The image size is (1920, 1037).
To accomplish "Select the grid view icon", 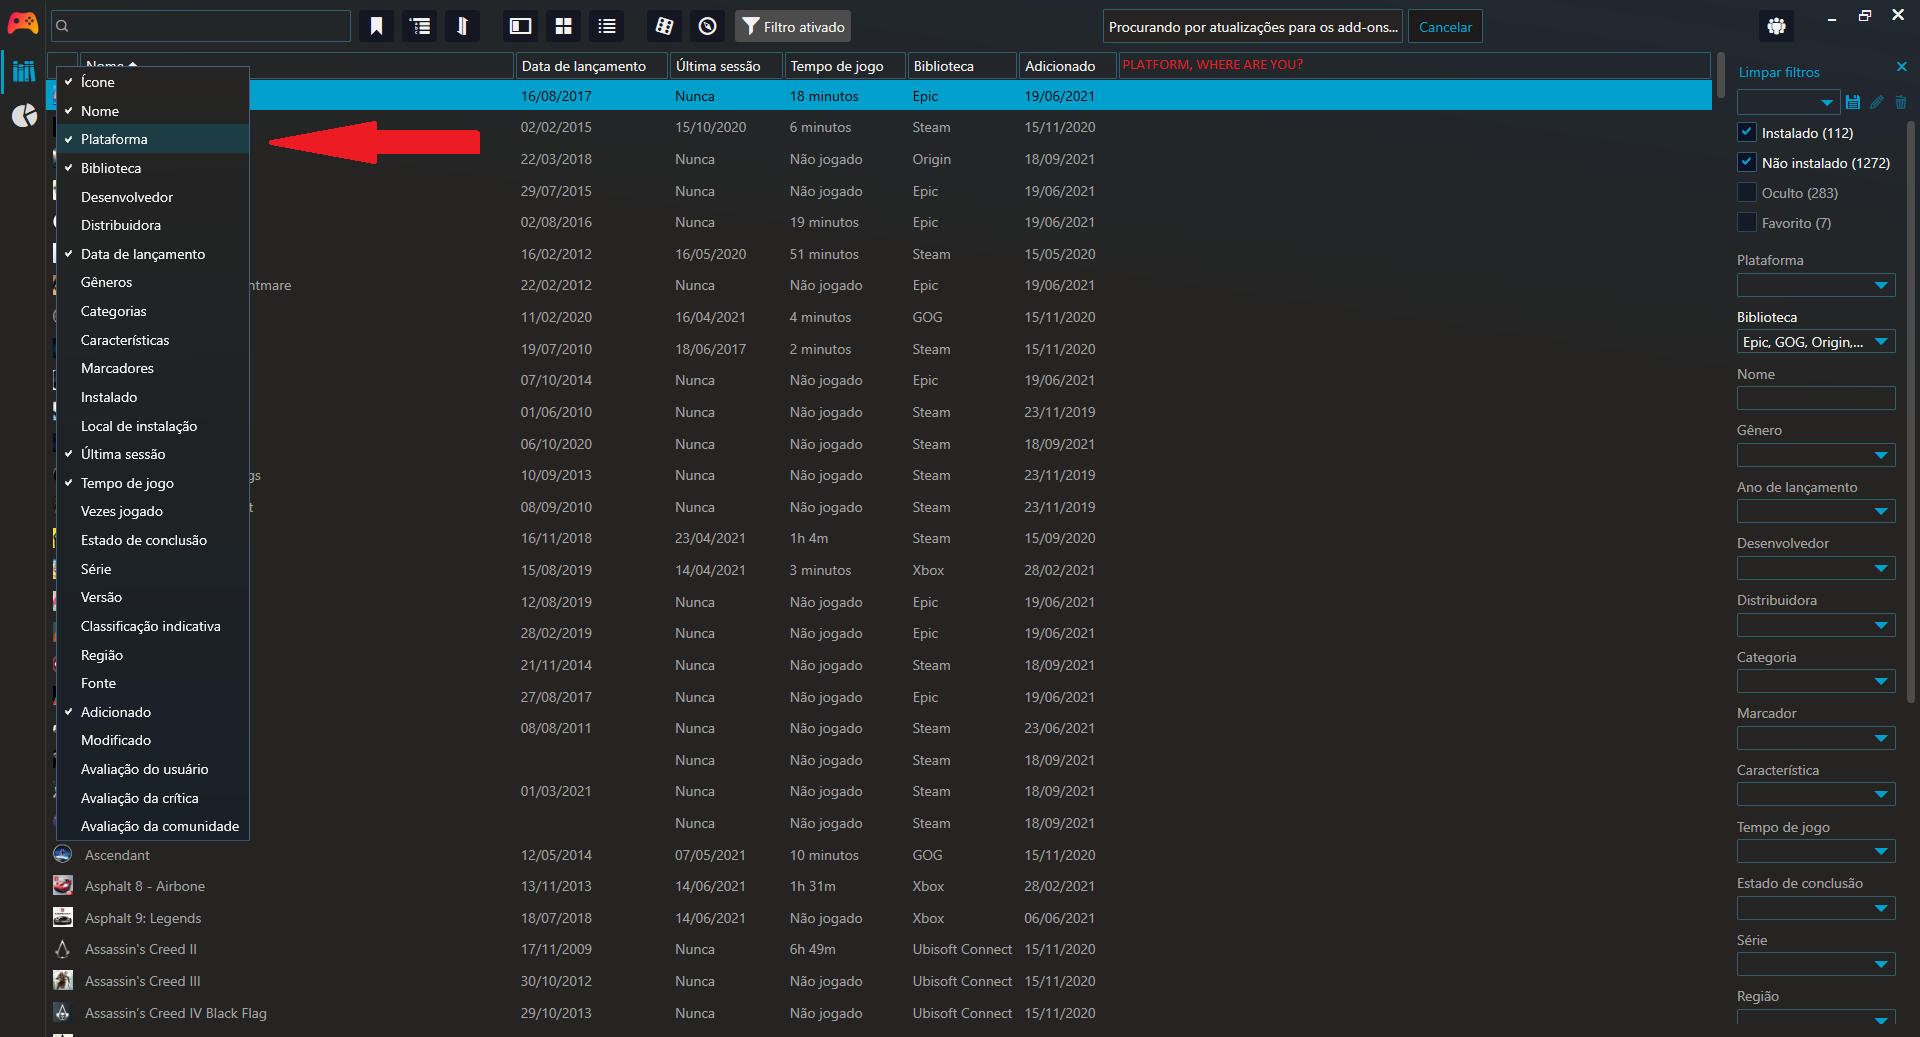I will click(x=564, y=26).
